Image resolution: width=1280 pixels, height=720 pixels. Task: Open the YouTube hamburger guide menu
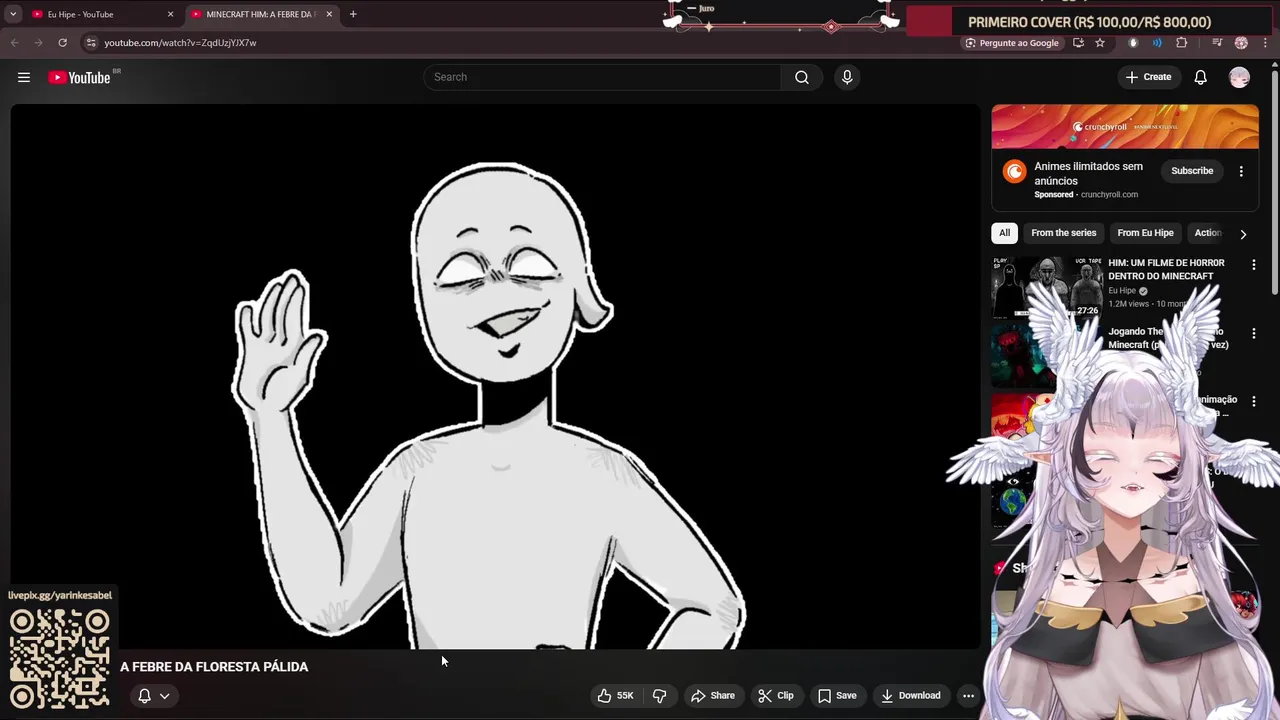pos(24,77)
